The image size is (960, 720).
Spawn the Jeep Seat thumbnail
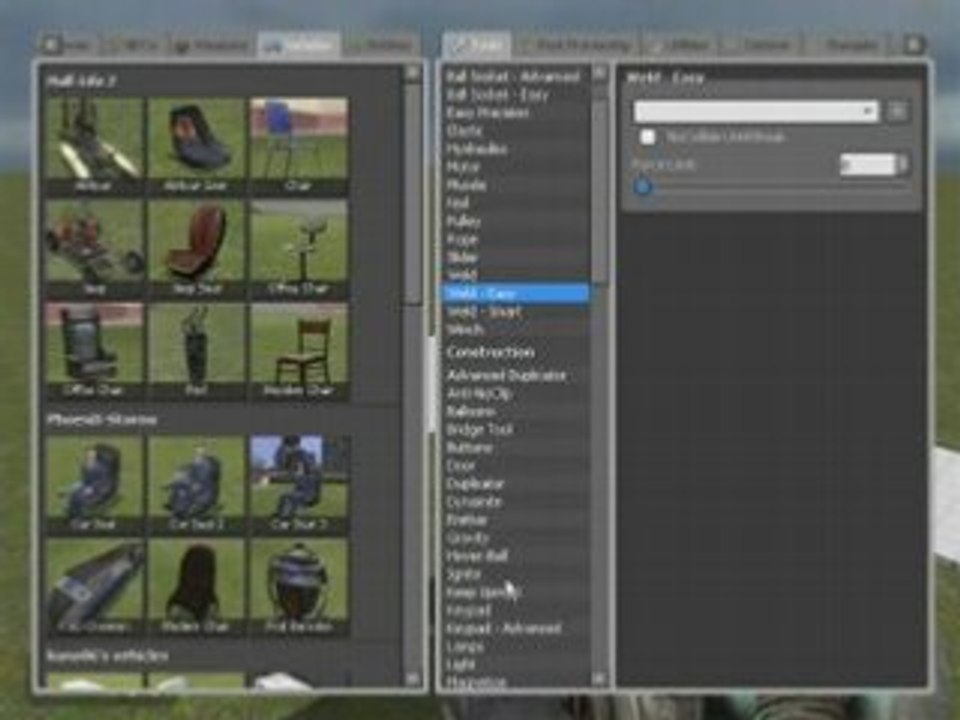(196, 249)
